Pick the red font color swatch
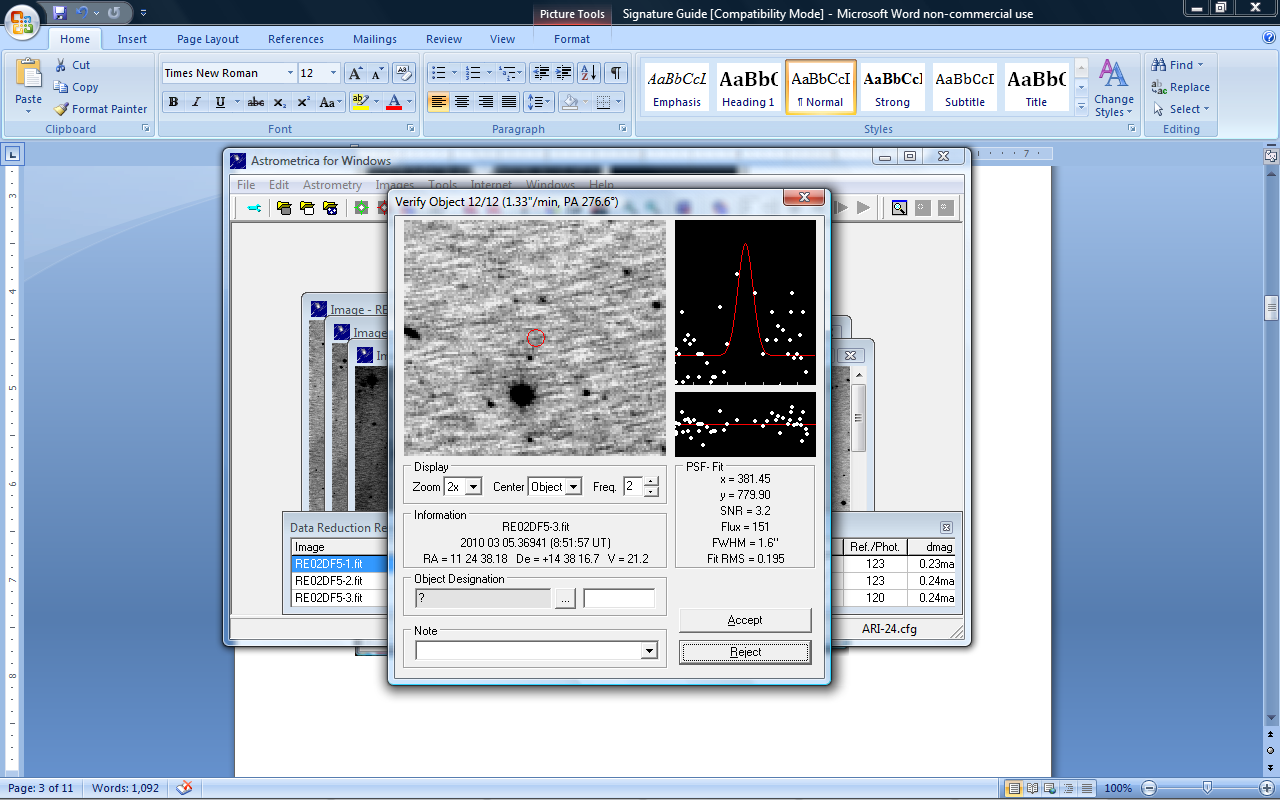The height and width of the screenshot is (800, 1280). pyautogui.click(x=394, y=102)
